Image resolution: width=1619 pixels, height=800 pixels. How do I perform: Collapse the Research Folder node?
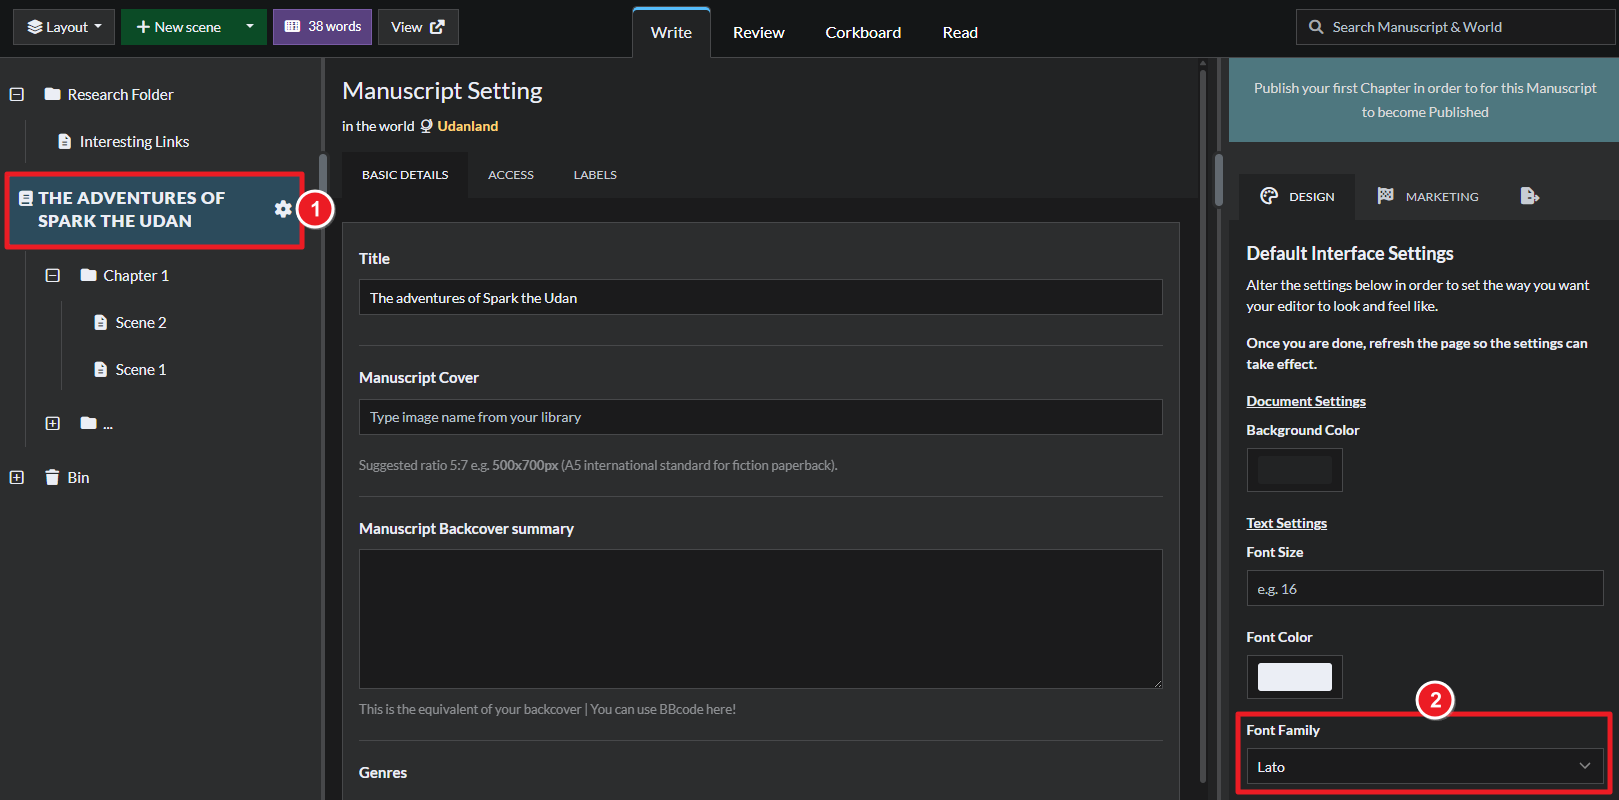click(17, 94)
